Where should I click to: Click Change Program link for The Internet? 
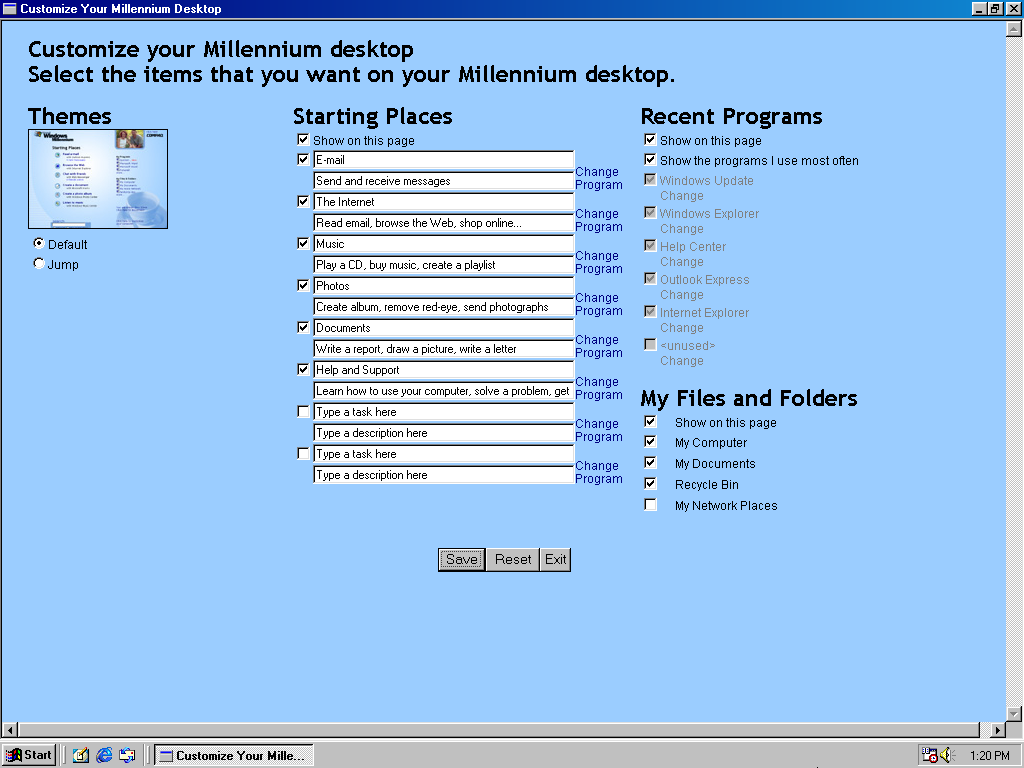pos(599,220)
